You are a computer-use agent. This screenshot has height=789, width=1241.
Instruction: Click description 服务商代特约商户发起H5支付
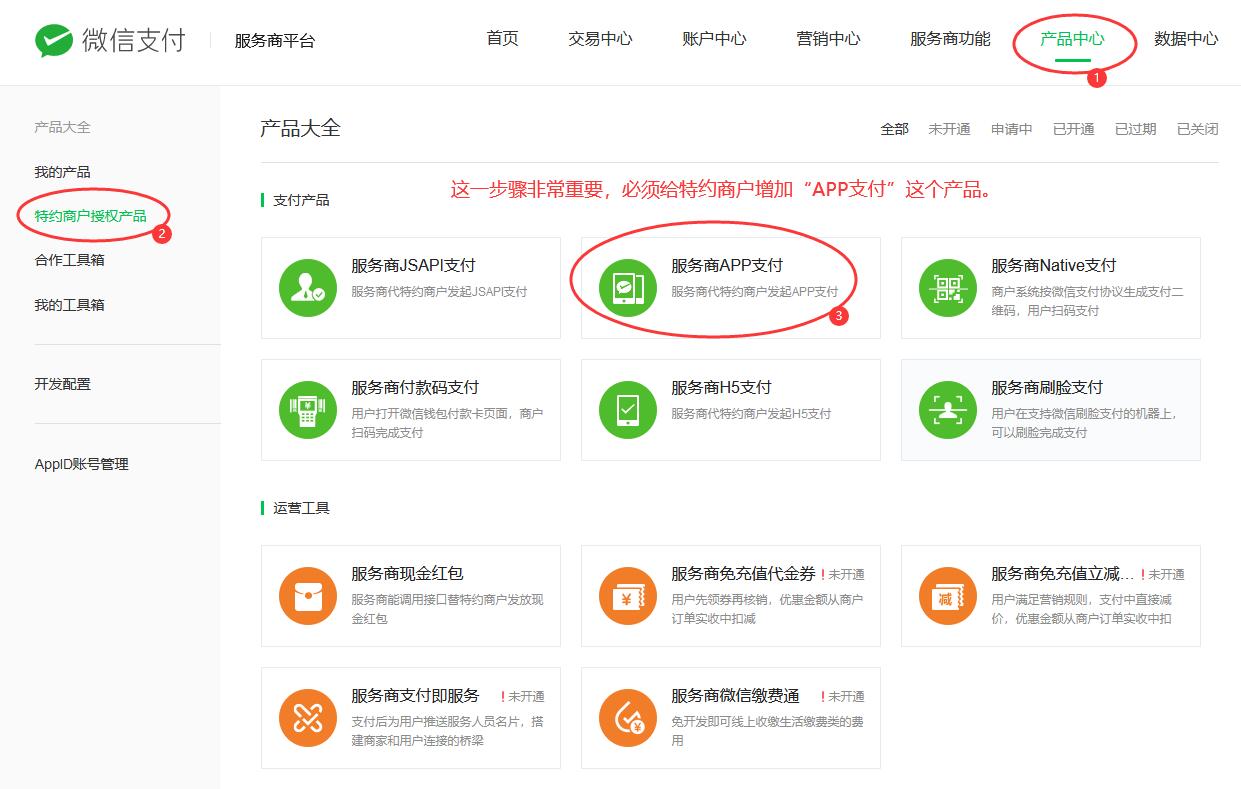(751, 414)
